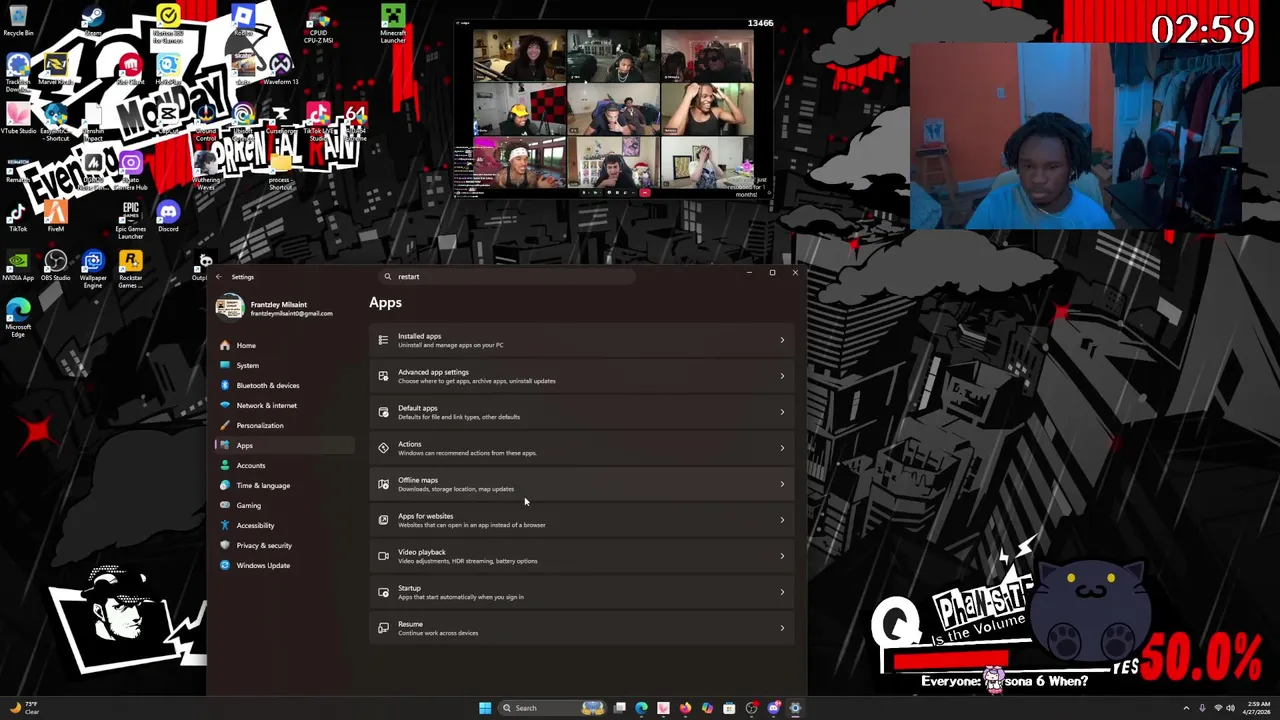
Task: Launch Roblox desktop shortcut
Action: tap(243, 21)
